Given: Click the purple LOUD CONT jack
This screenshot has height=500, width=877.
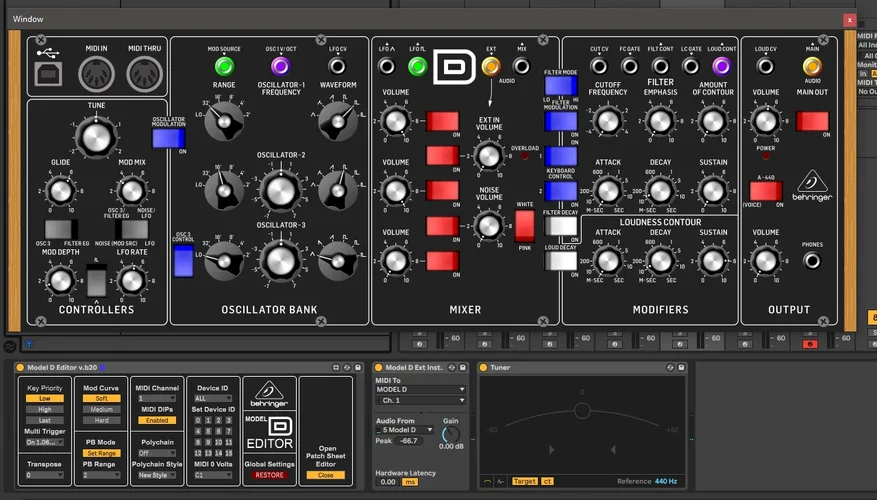Looking at the screenshot, I should coord(722,66).
